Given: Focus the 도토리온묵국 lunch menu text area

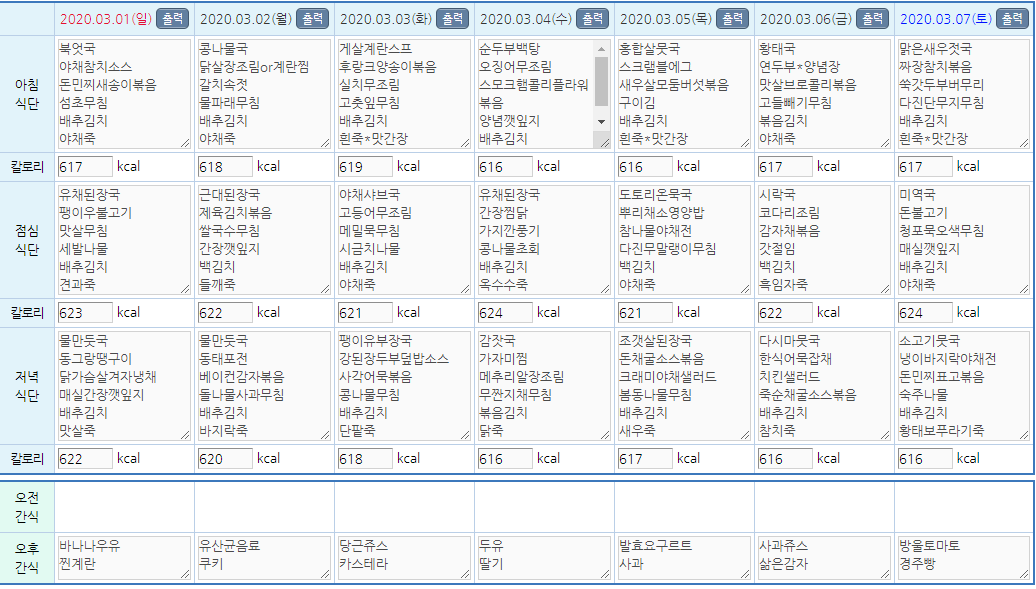Looking at the screenshot, I should pos(683,239).
